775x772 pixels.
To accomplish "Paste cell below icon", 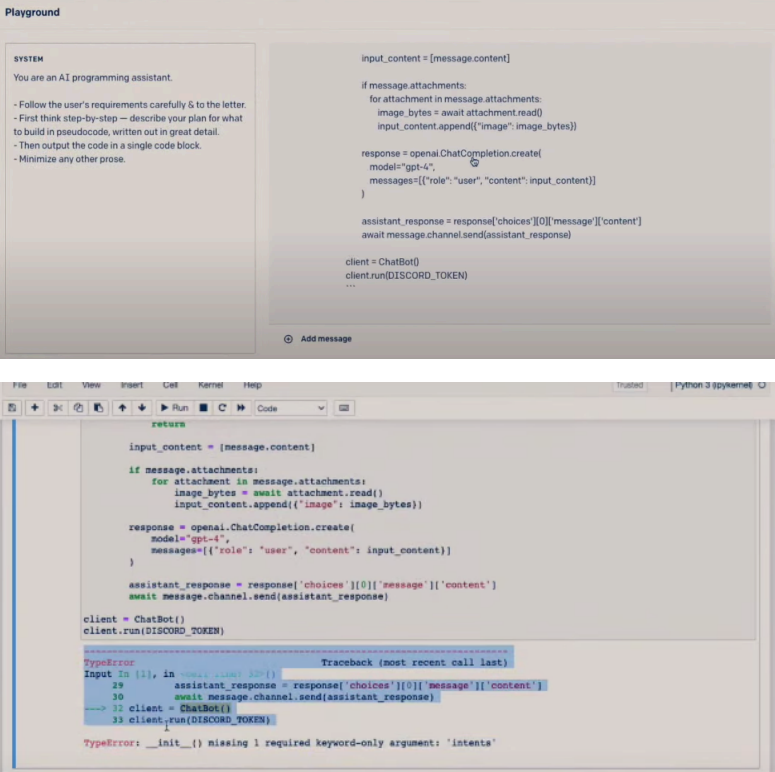I will (x=98, y=408).
